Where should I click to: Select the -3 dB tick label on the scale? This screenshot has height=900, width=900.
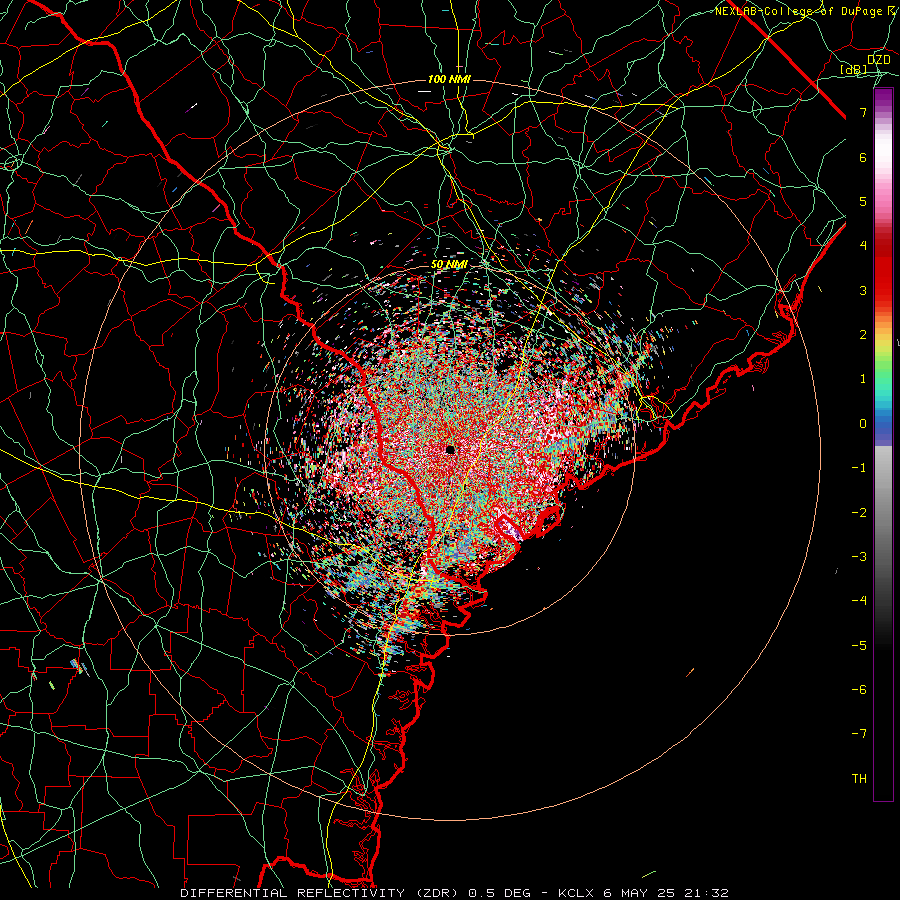pyautogui.click(x=859, y=557)
